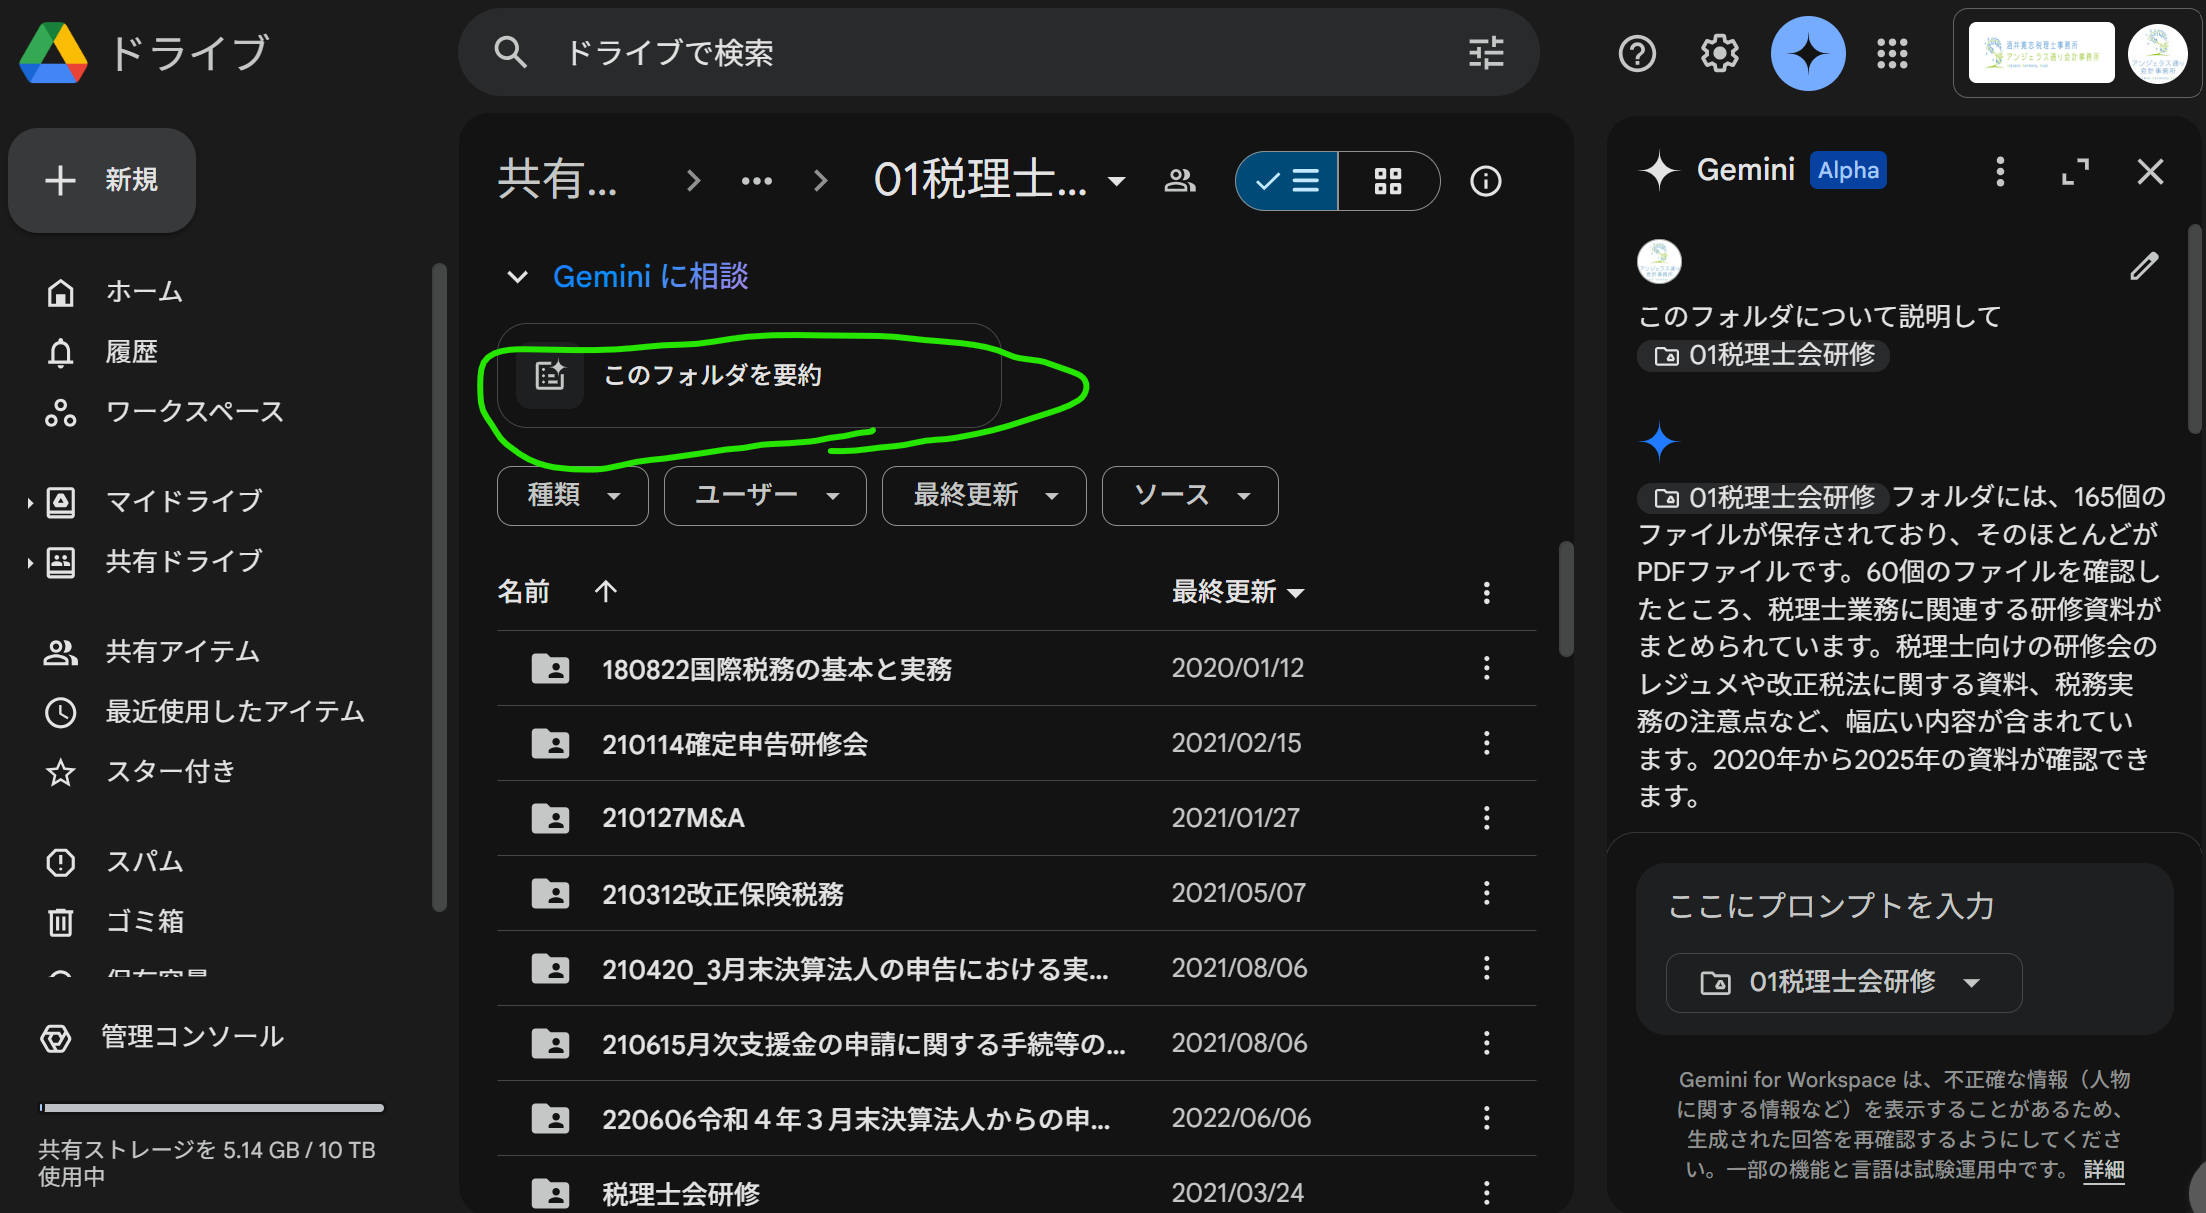Open advanced search filter options icon
The image size is (2206, 1213).
pos(1486,52)
